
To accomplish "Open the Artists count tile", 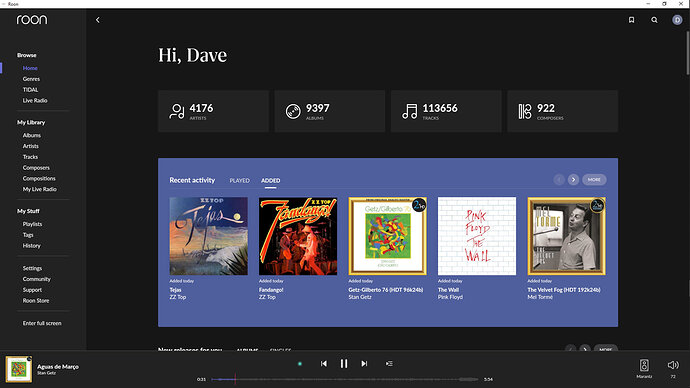I will pos(213,111).
